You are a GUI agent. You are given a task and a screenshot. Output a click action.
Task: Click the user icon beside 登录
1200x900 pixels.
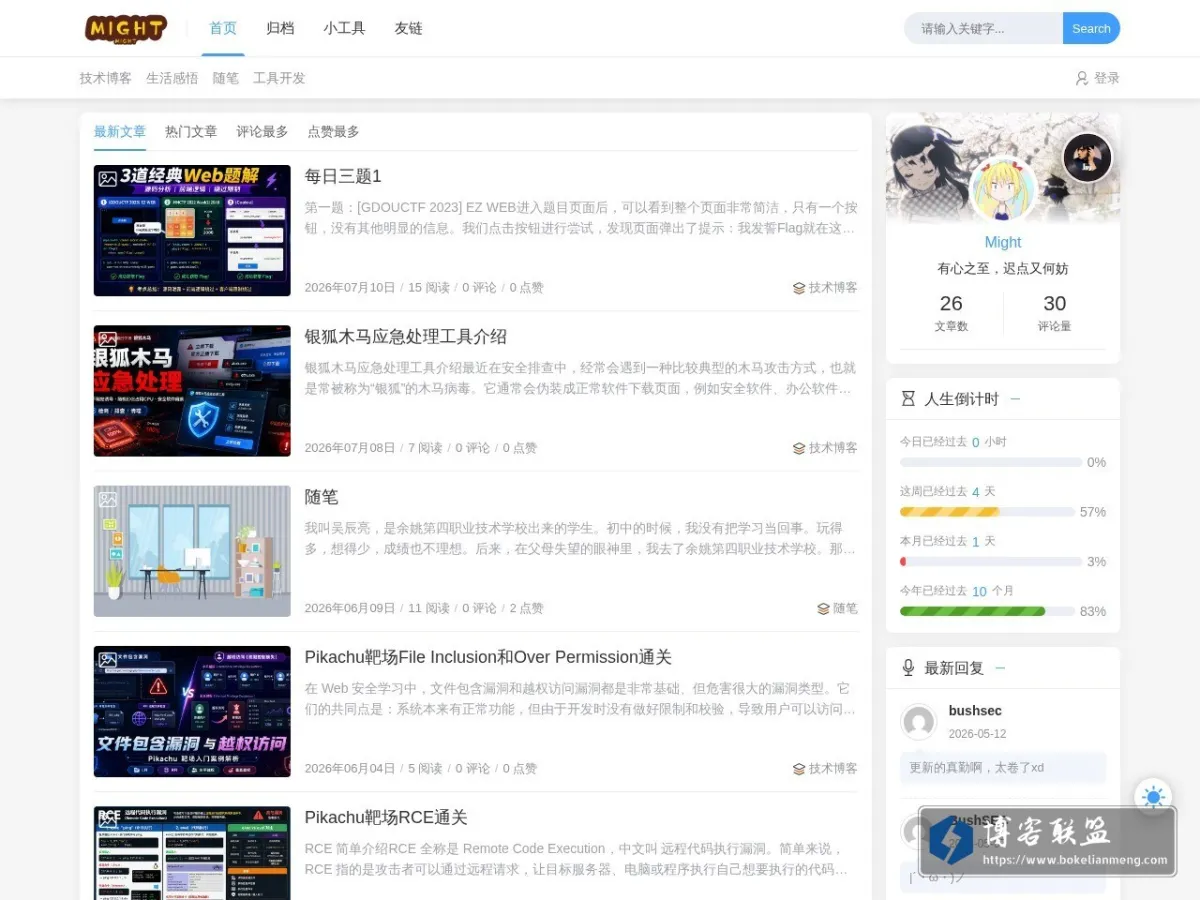(1081, 78)
